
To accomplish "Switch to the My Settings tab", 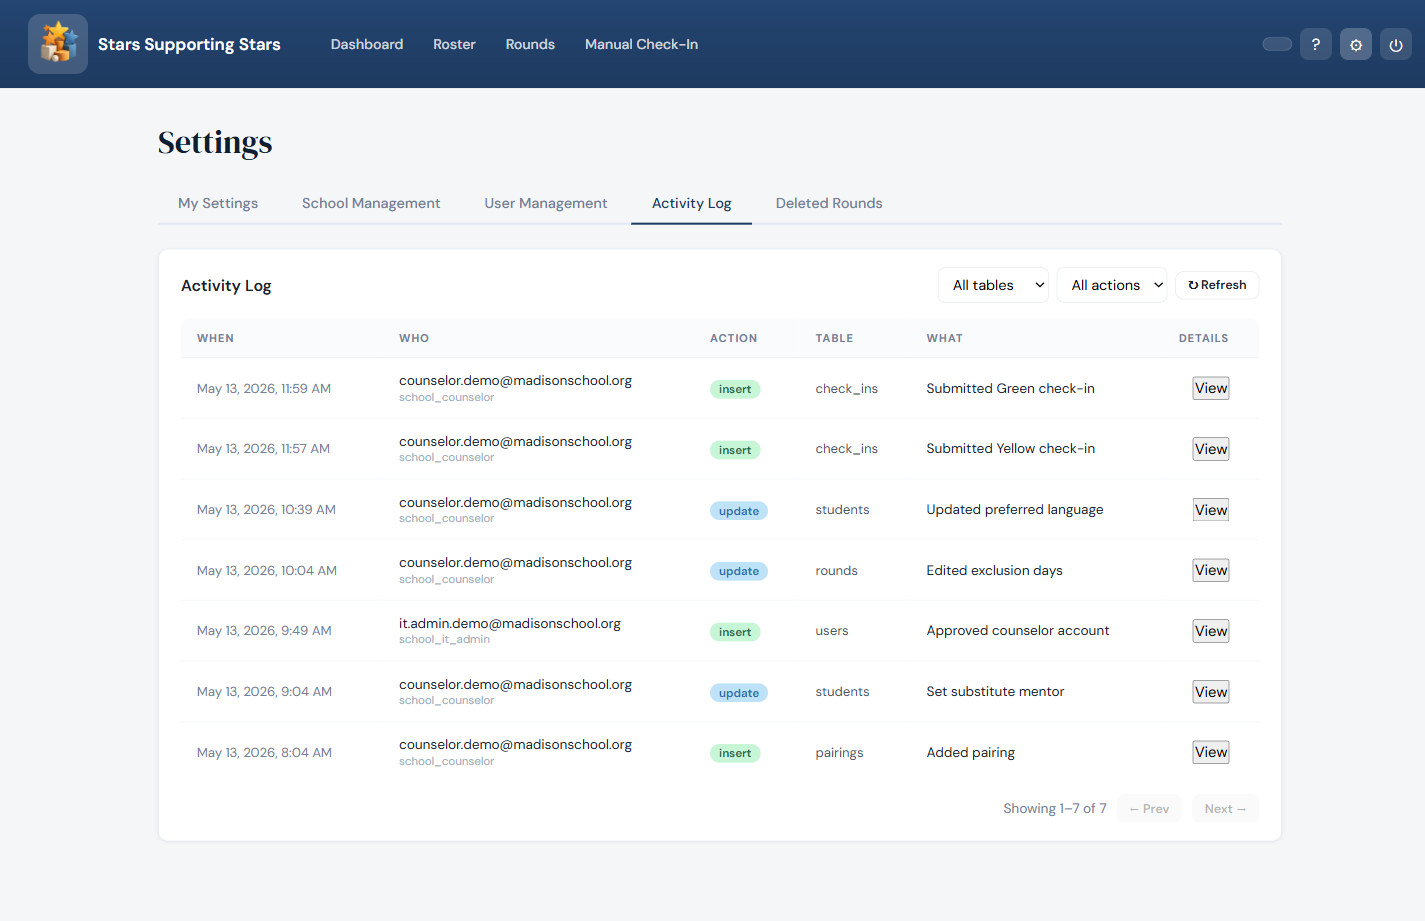I will [218, 203].
